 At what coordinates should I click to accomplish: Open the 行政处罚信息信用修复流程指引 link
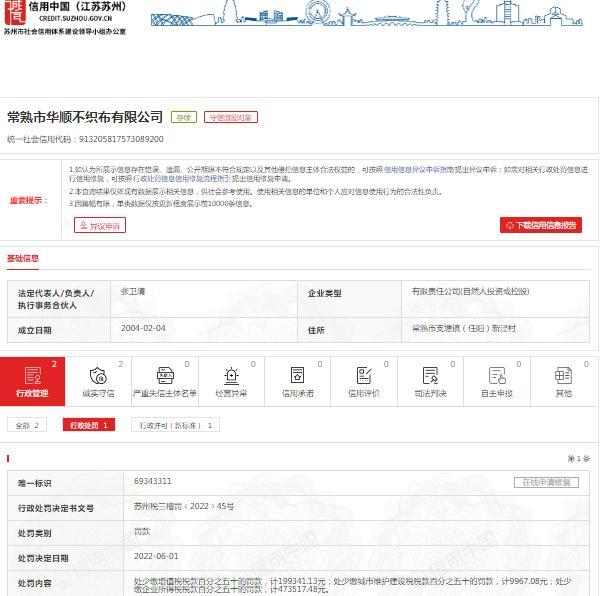pyautogui.click(x=182, y=179)
